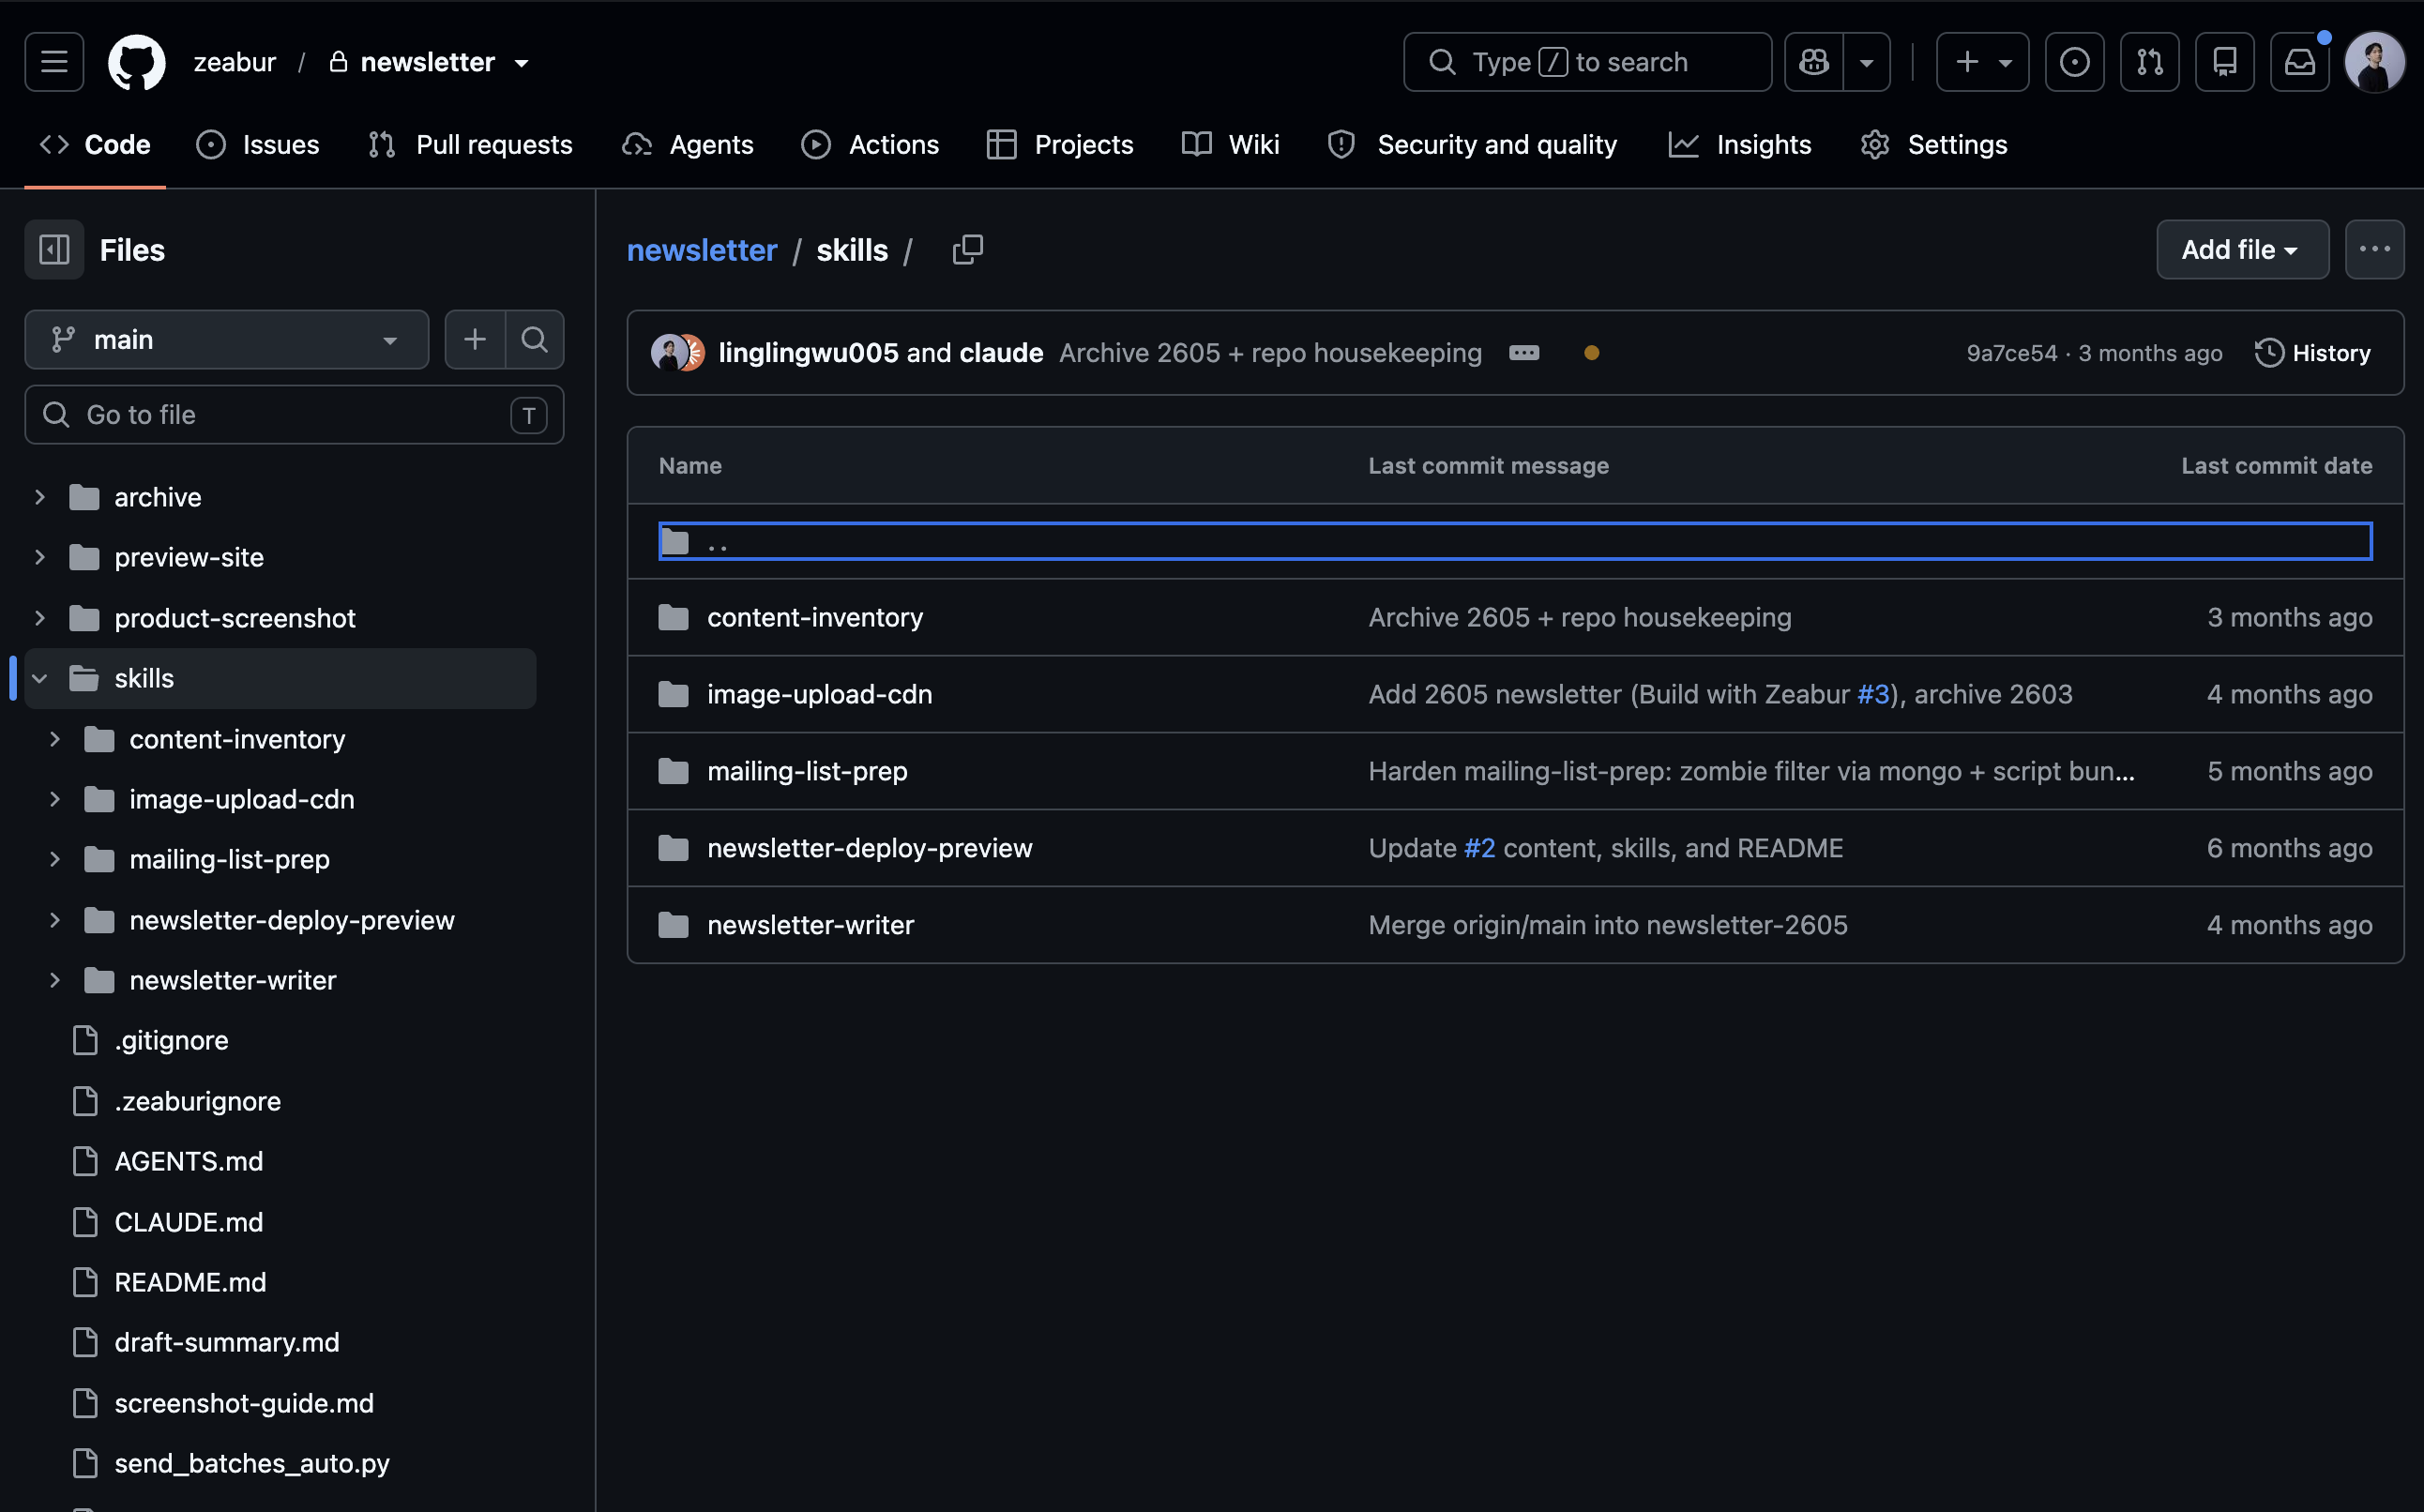The height and width of the screenshot is (1512, 2424).
Task: Go to GitHub homepage via Octocat logo
Action: click(137, 62)
